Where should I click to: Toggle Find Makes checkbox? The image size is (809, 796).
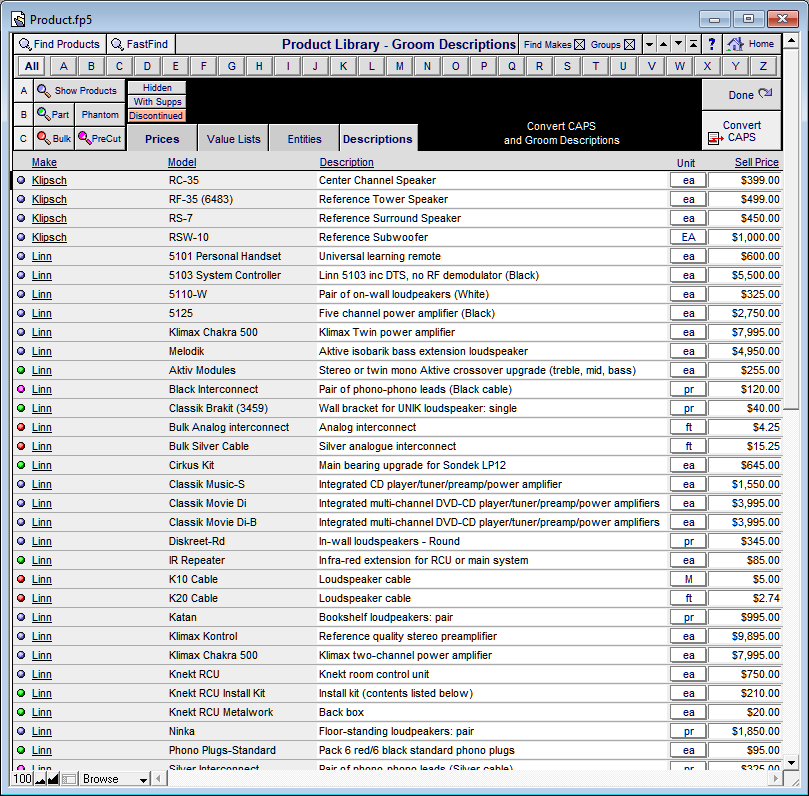coord(579,45)
